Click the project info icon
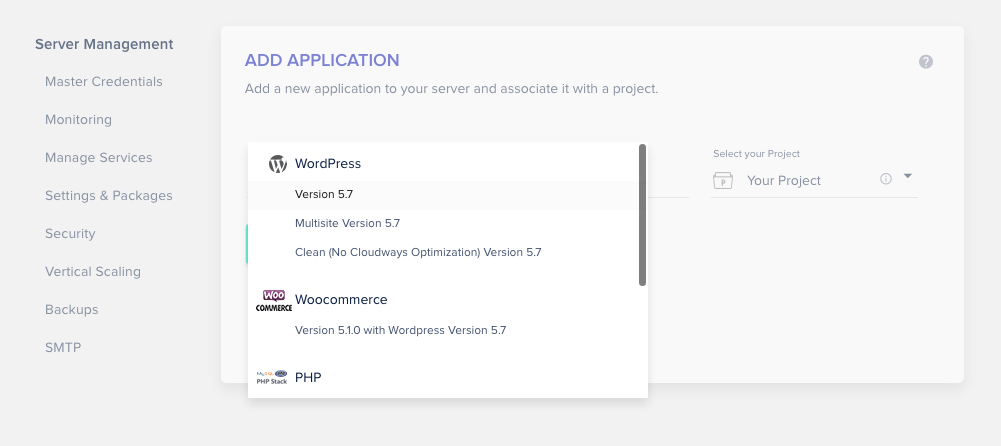This screenshot has width=1001, height=446. [x=885, y=179]
